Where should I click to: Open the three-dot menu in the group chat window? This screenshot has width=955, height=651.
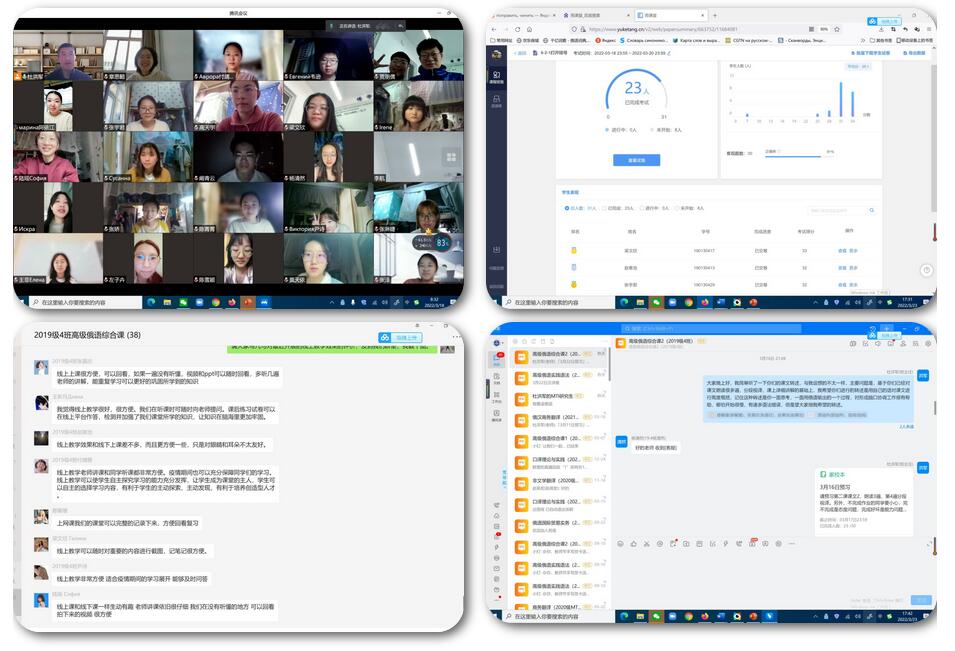pyautogui.click(x=456, y=336)
